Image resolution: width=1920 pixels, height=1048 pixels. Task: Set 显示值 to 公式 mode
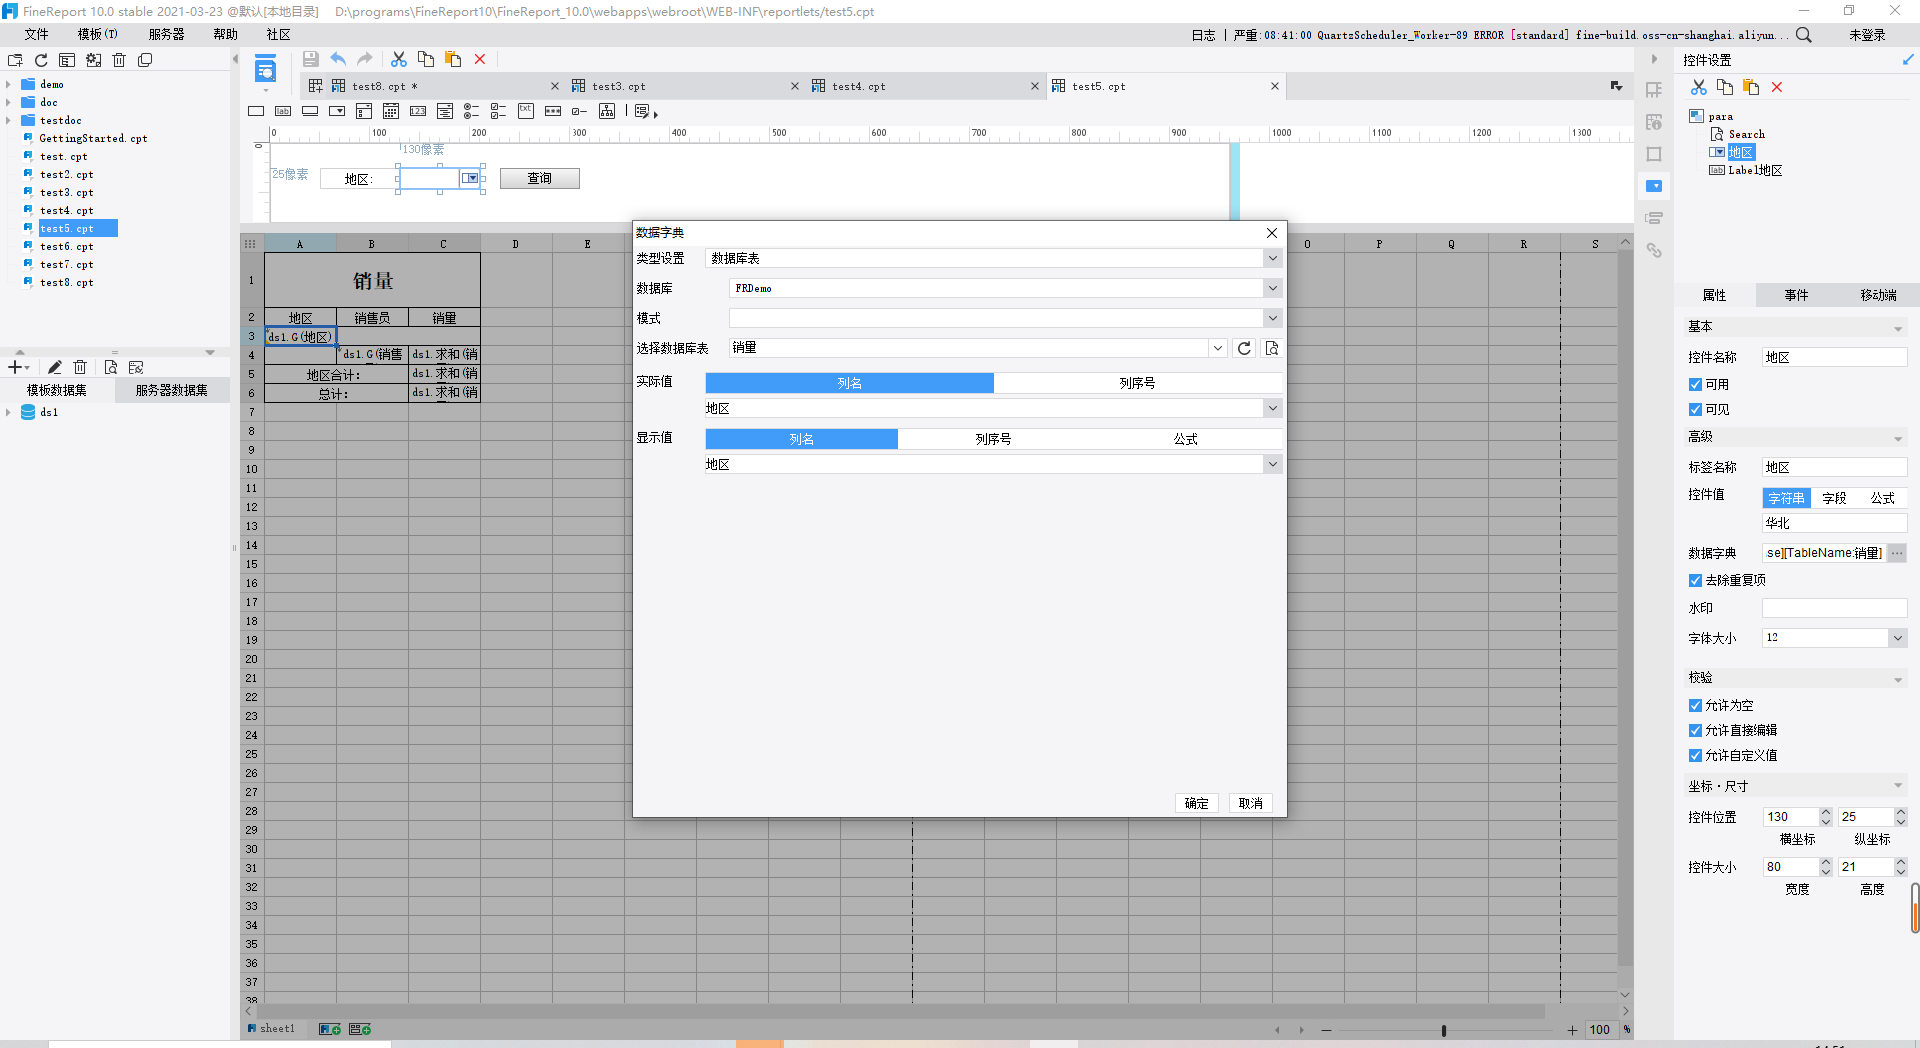click(x=1185, y=439)
